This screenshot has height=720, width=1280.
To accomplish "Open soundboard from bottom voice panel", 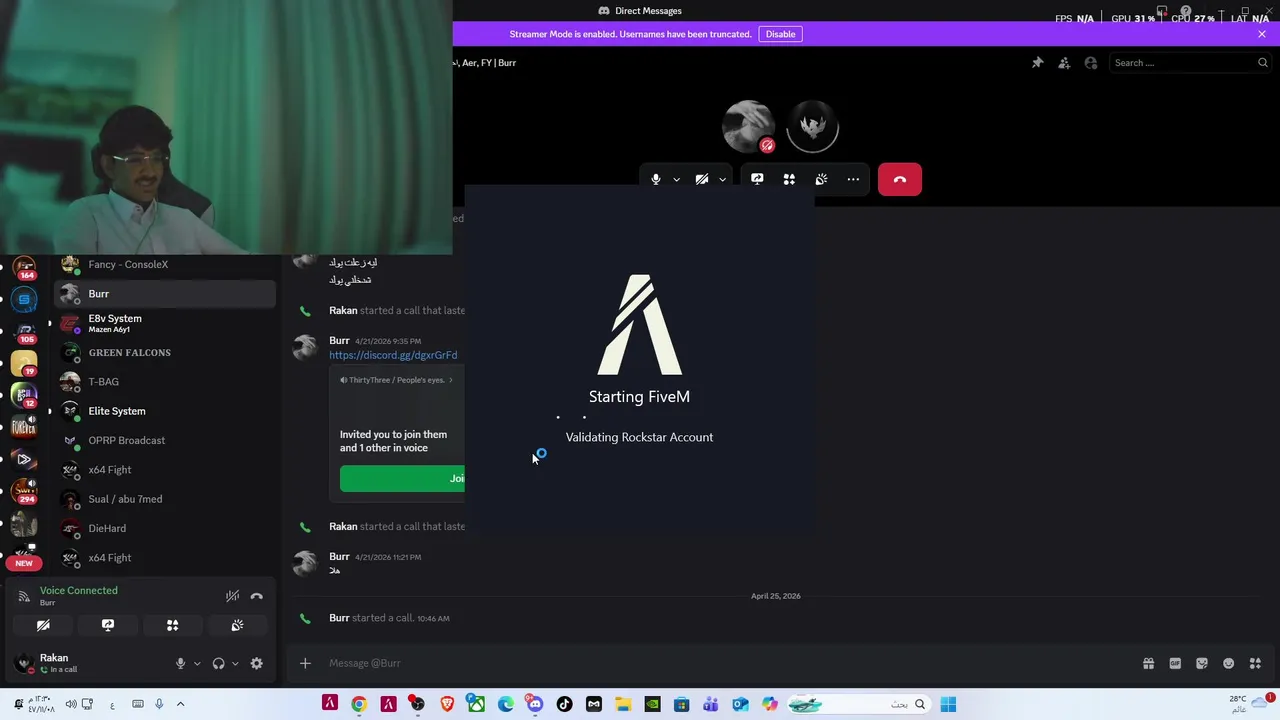I will pyautogui.click(x=237, y=625).
